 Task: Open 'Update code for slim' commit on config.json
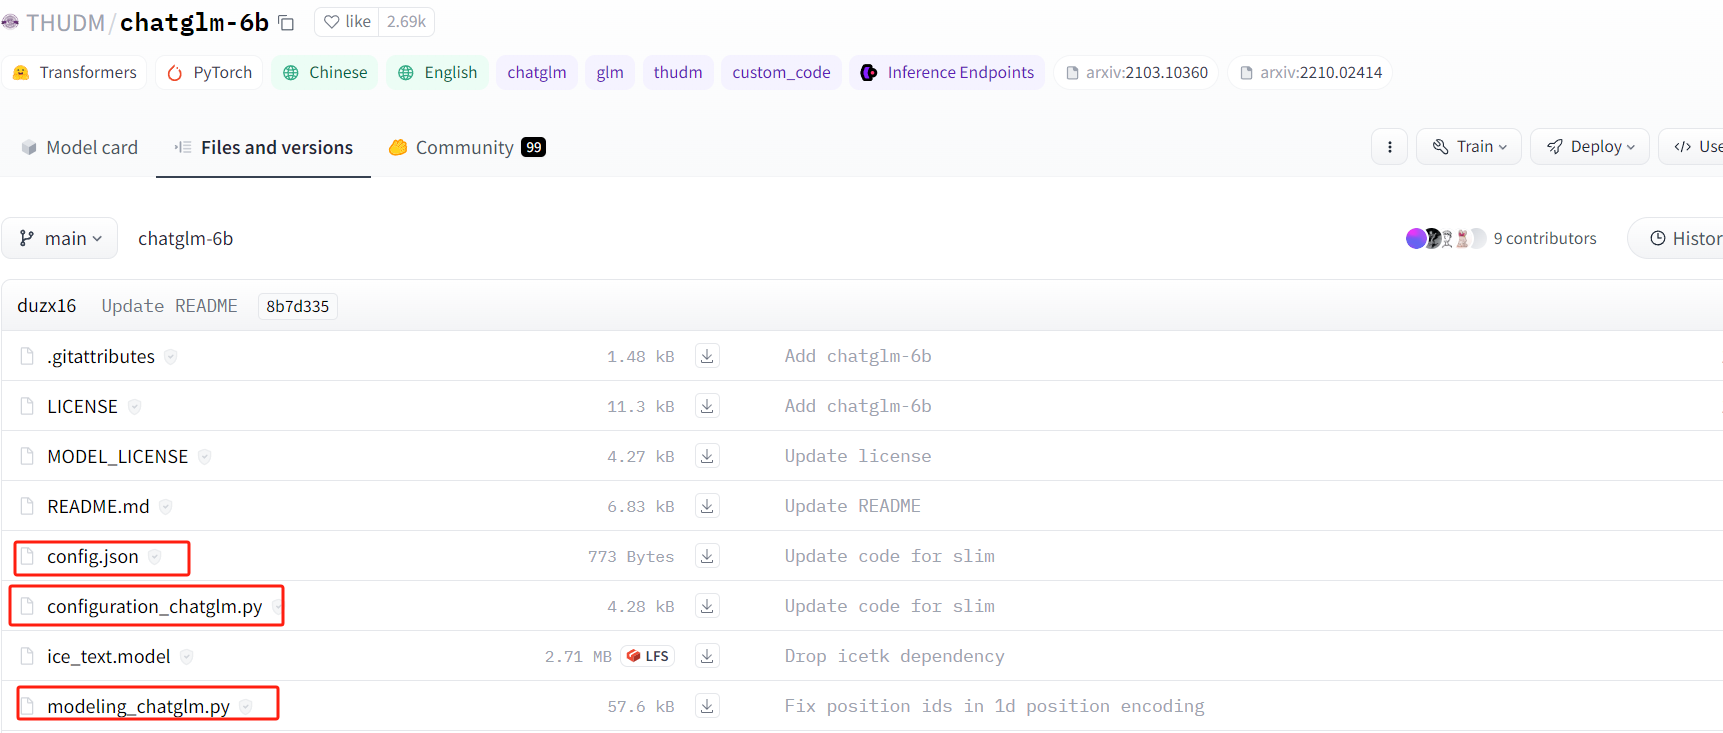[889, 556]
